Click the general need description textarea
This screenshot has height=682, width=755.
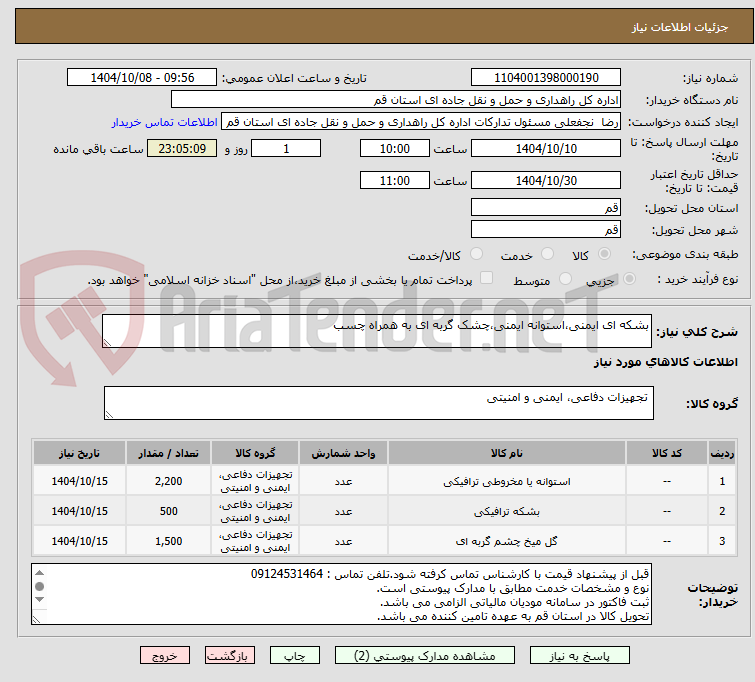tap(377, 331)
